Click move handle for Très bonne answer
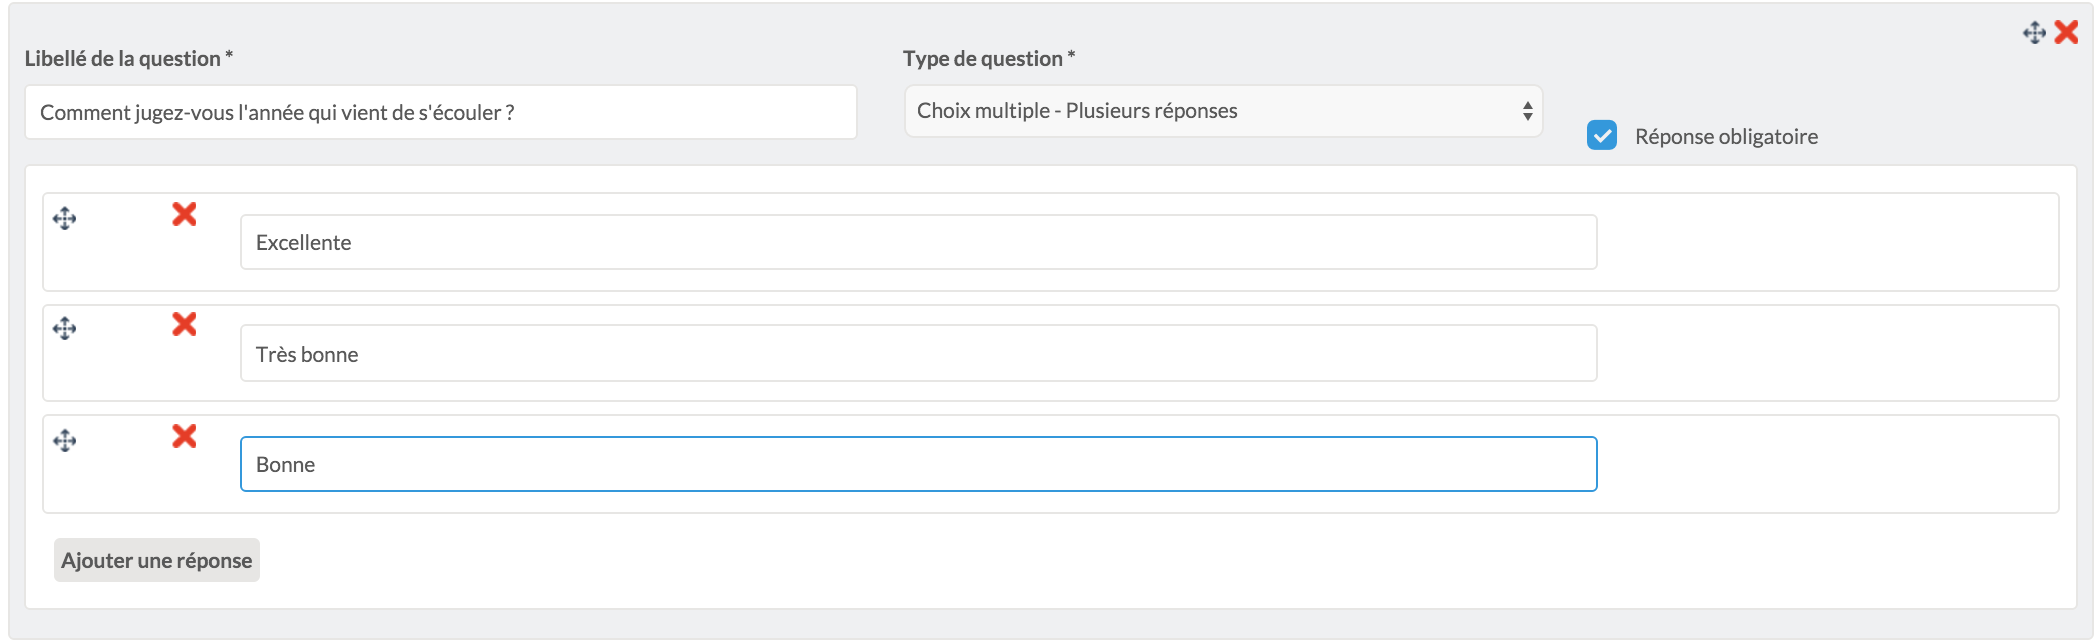The height and width of the screenshot is (644, 2098). (65, 328)
